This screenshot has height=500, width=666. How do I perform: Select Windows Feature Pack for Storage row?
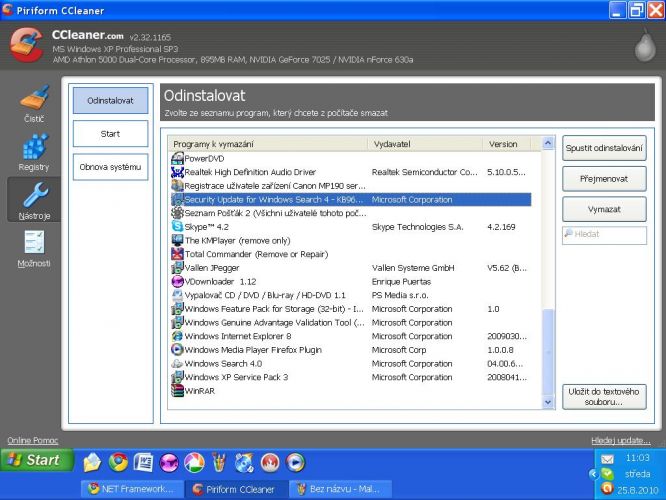tap(351, 309)
